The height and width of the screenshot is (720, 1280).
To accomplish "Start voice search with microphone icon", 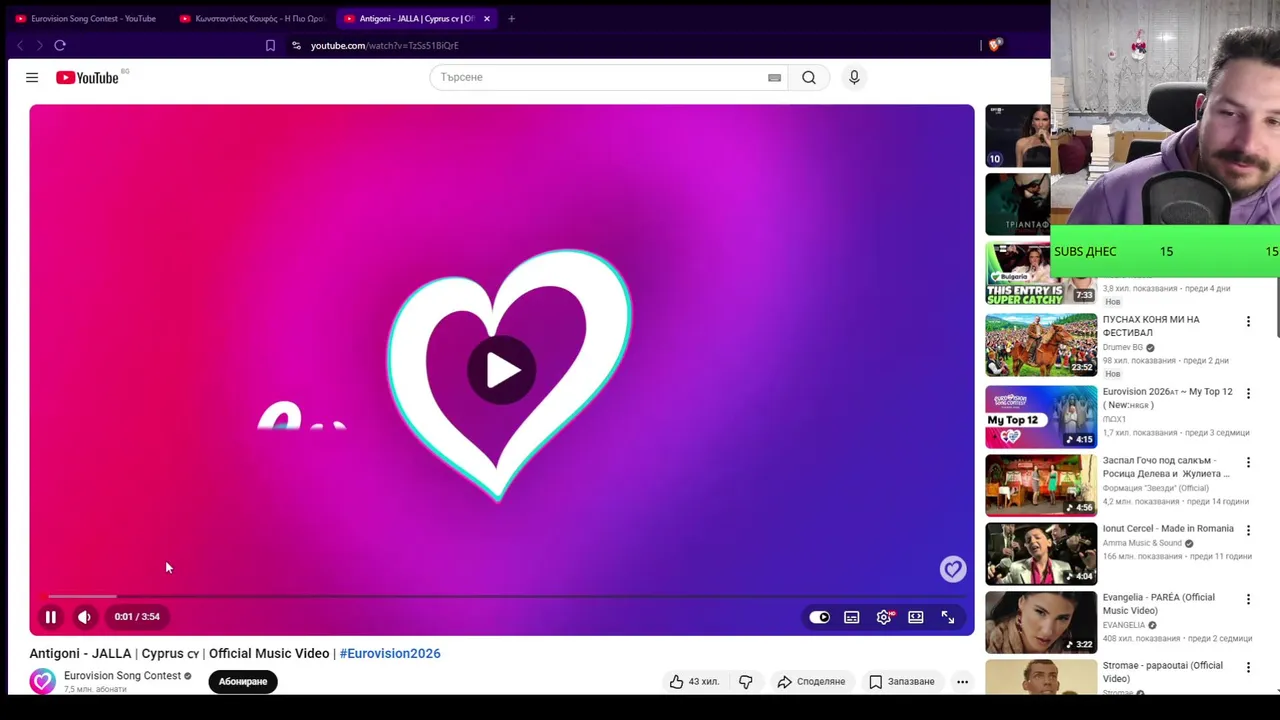I will tap(854, 77).
